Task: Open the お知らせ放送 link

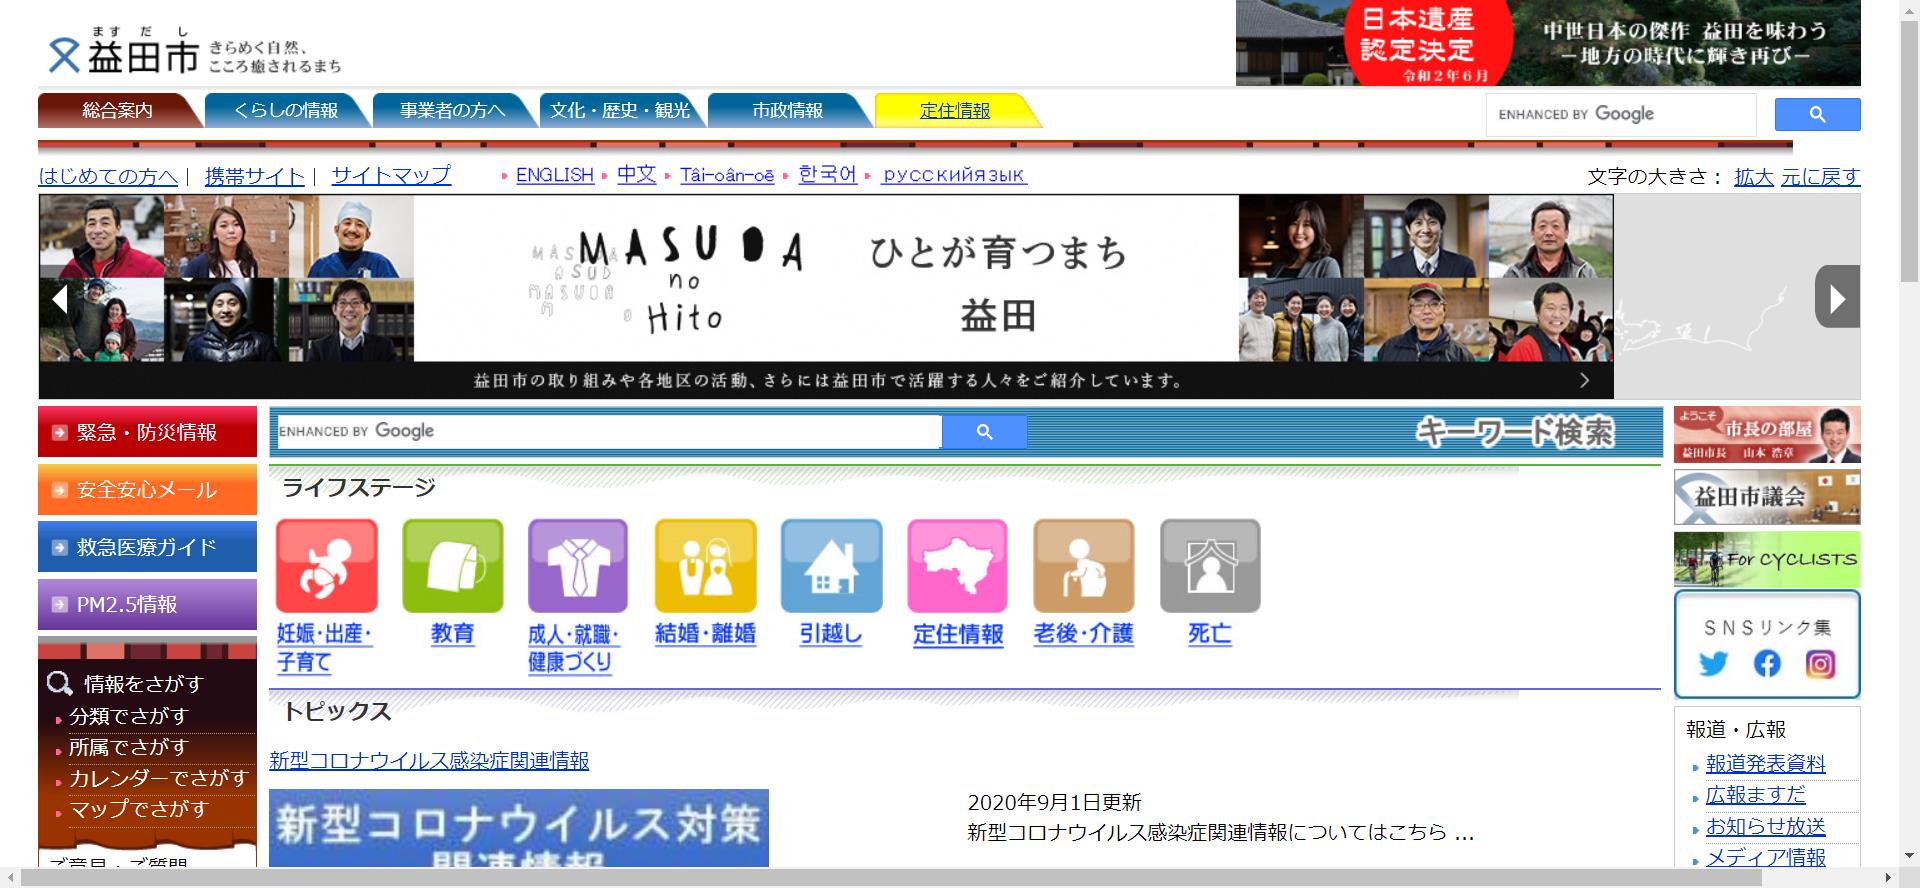Action: pyautogui.click(x=1765, y=826)
